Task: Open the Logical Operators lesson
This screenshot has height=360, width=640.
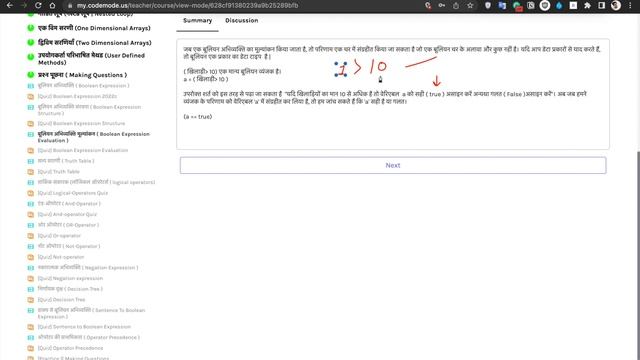Action: click(96, 182)
